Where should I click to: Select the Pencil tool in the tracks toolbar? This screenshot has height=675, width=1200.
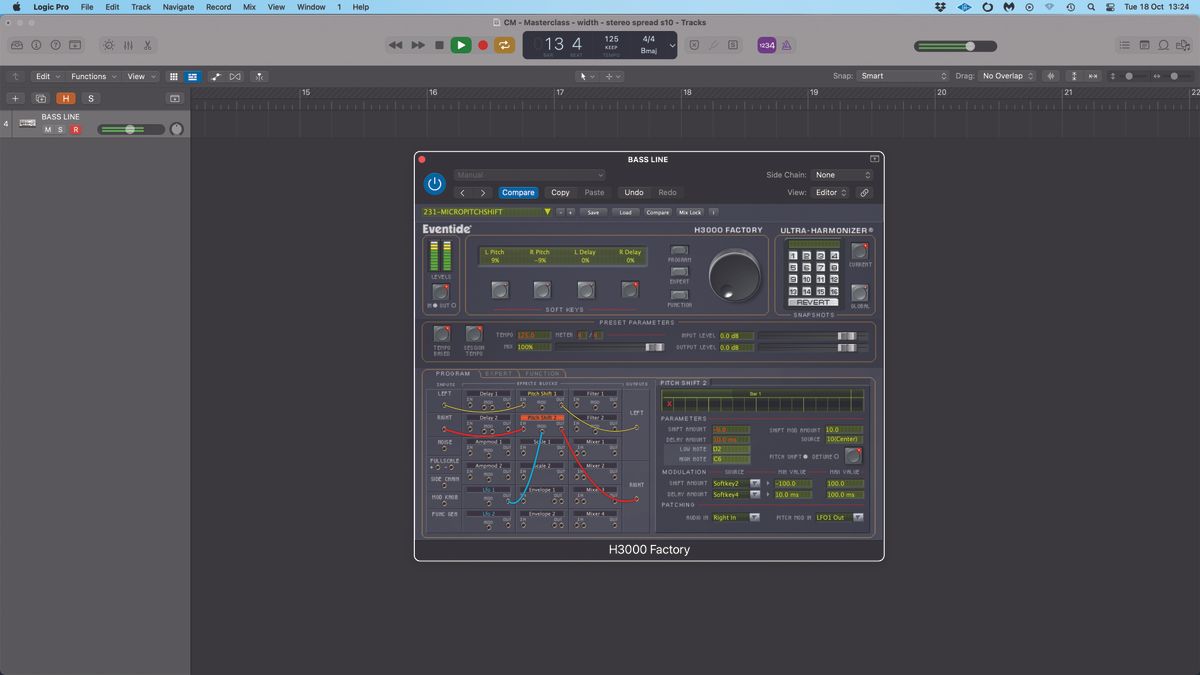point(216,76)
